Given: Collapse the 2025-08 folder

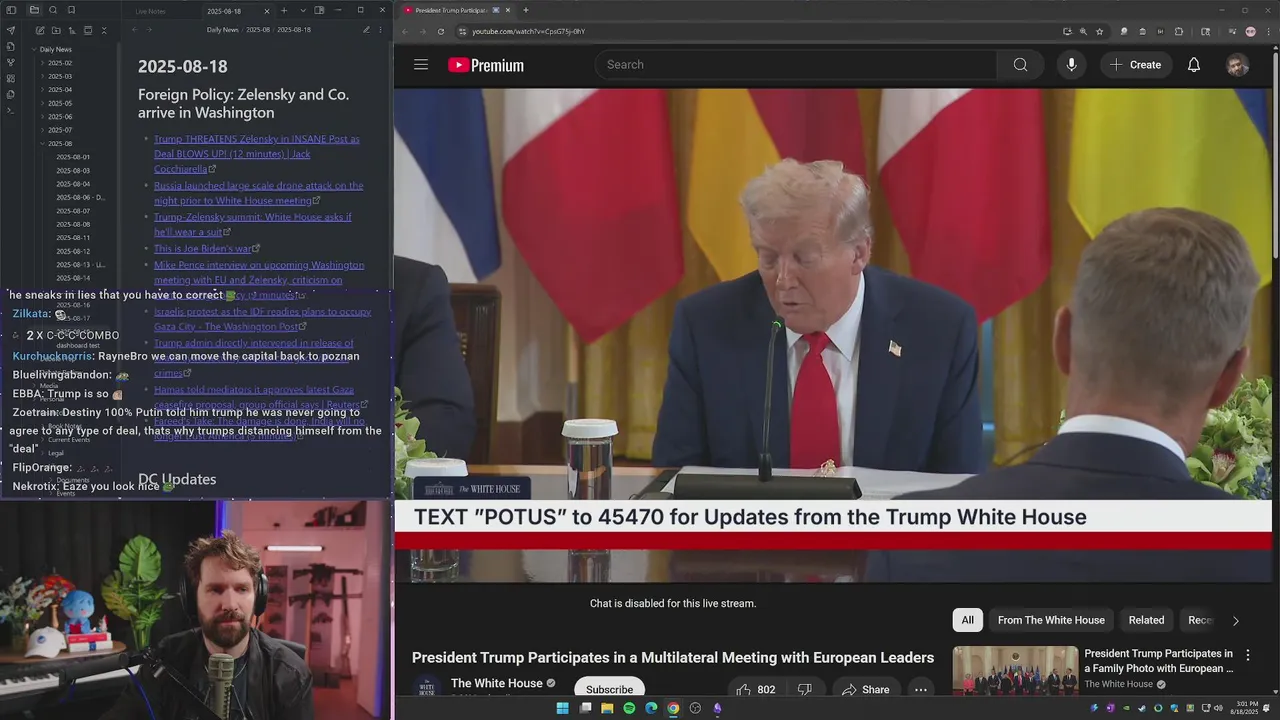Looking at the screenshot, I should point(60,144).
